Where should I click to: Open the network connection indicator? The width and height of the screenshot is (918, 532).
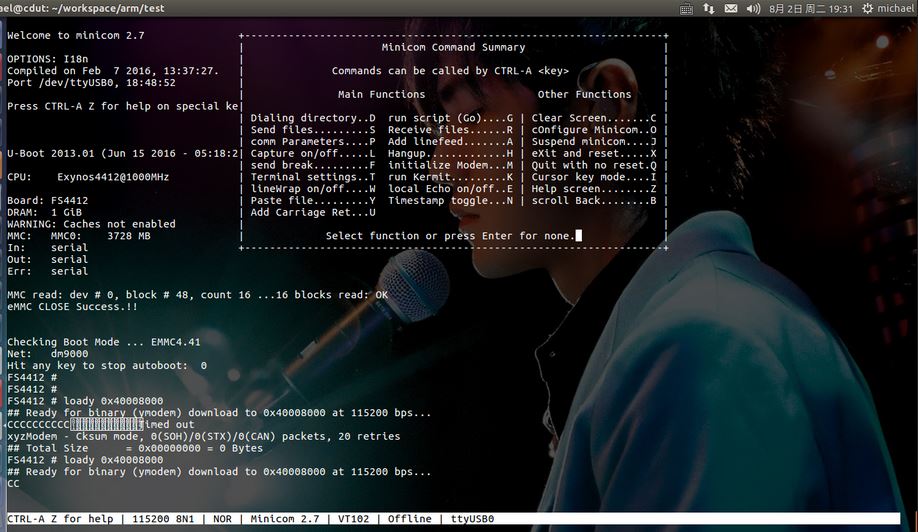708,8
